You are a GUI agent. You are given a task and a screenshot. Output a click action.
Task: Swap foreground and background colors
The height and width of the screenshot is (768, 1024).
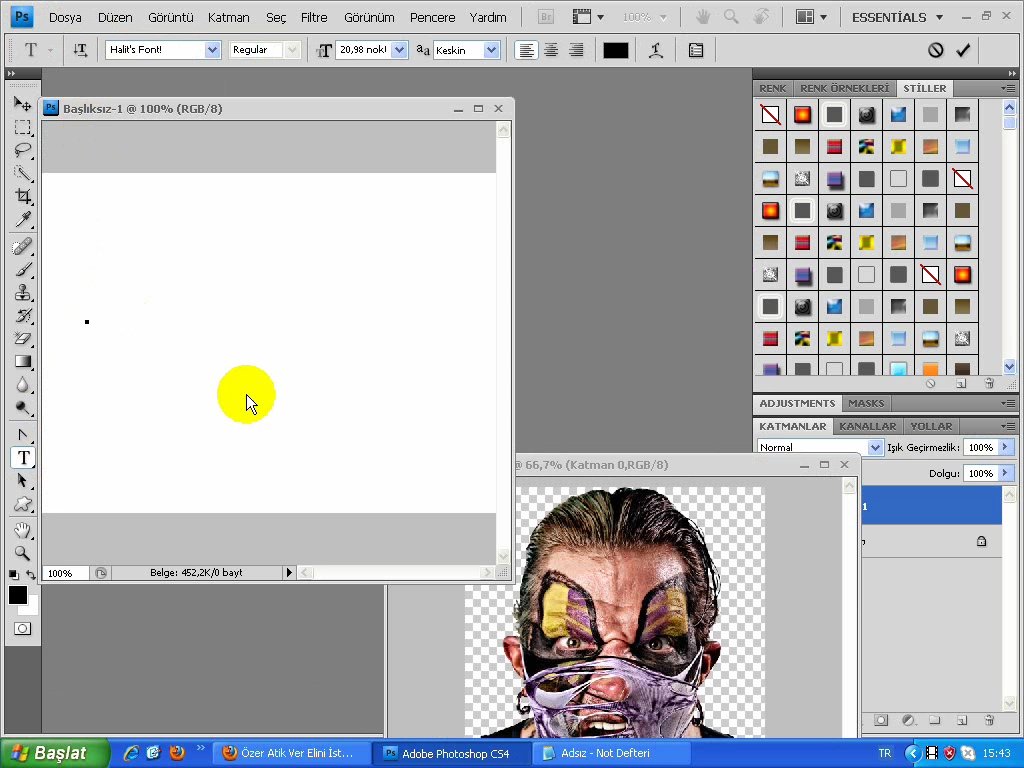click(x=31, y=575)
